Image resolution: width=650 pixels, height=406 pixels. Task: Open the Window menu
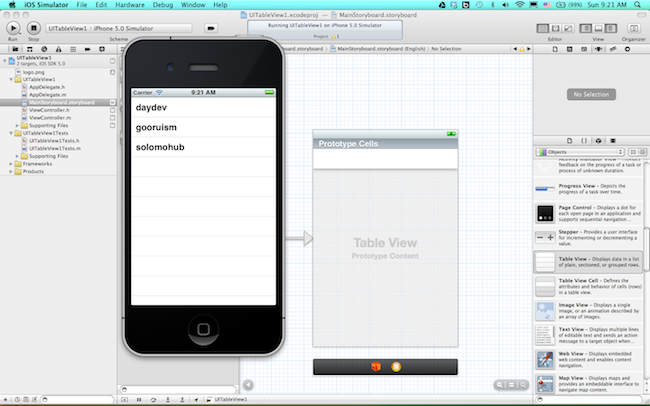click(193, 5)
